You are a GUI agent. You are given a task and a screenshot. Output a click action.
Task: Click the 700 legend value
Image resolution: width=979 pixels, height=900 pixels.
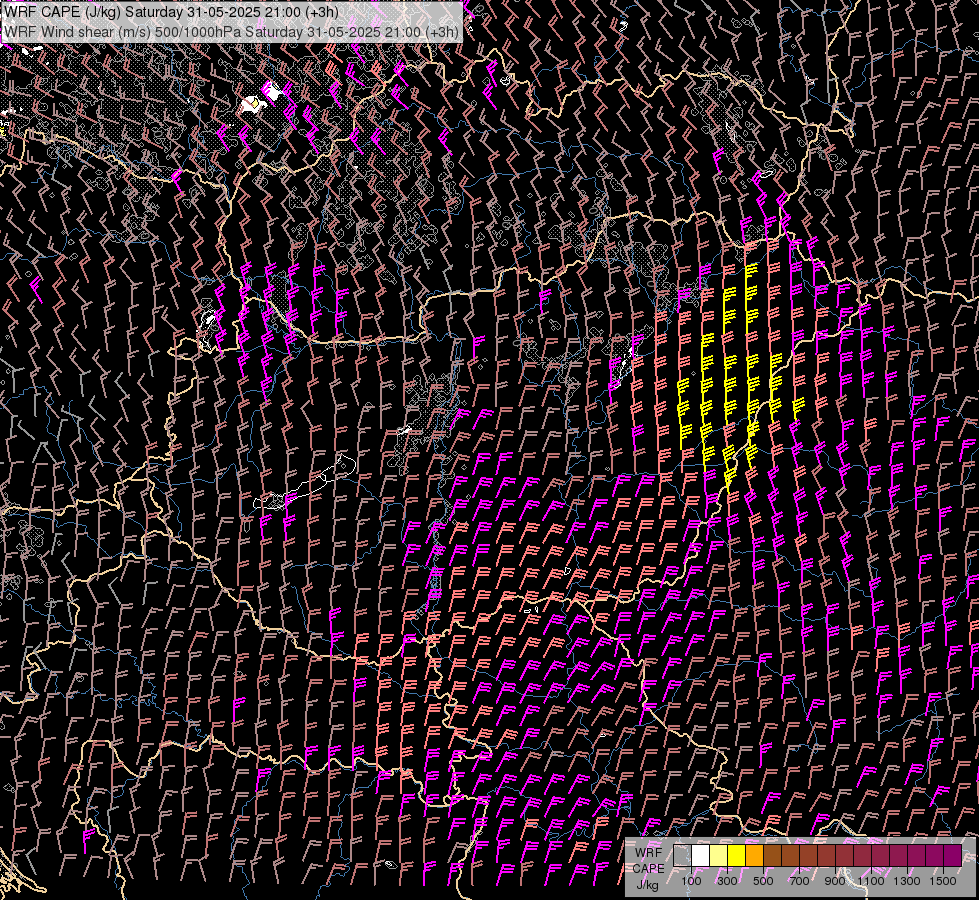(x=799, y=881)
